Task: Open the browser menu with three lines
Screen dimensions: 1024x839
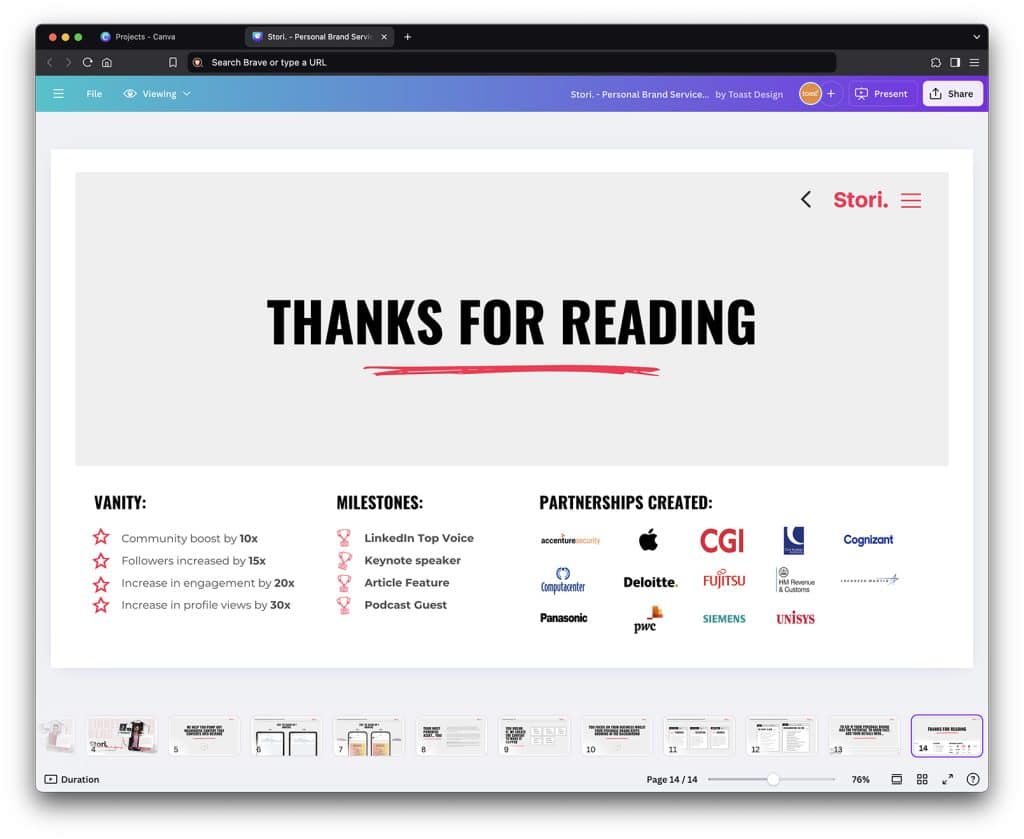Action: [975, 62]
